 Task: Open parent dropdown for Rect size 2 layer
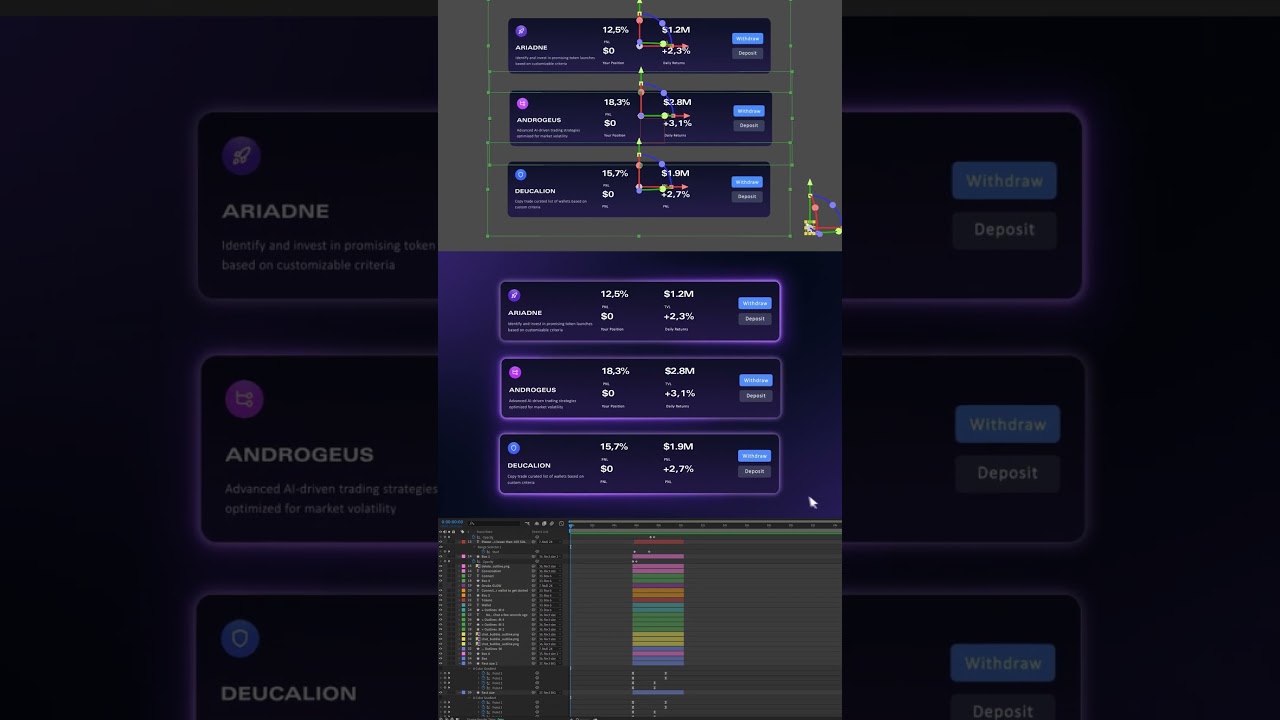[550, 663]
